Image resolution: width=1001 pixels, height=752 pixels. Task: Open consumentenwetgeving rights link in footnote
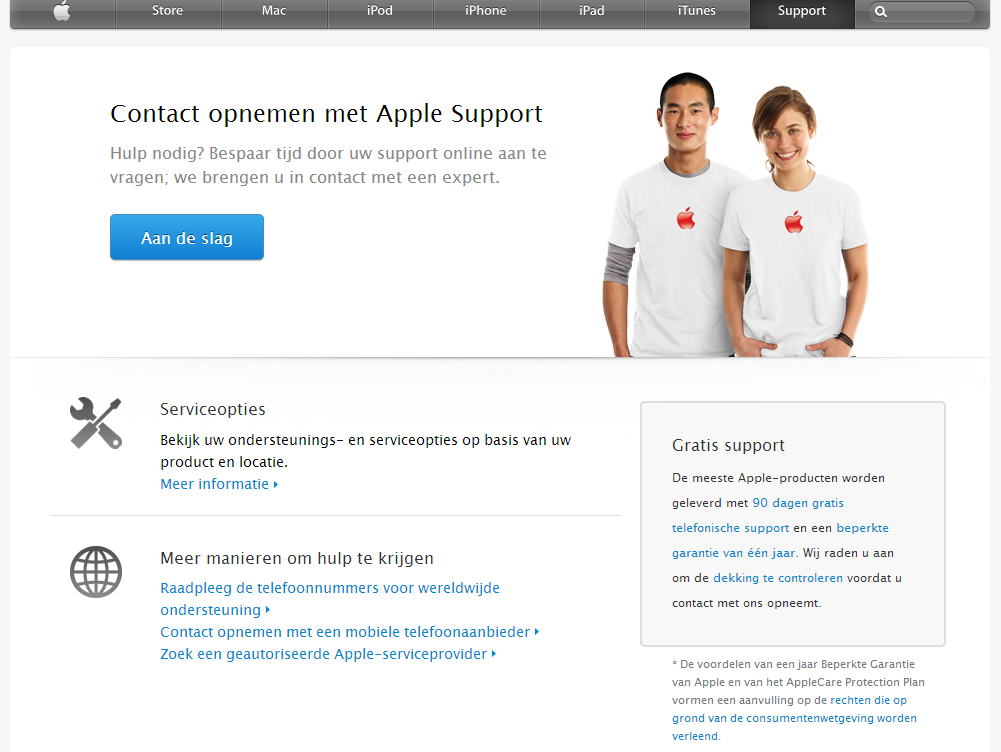point(794,718)
